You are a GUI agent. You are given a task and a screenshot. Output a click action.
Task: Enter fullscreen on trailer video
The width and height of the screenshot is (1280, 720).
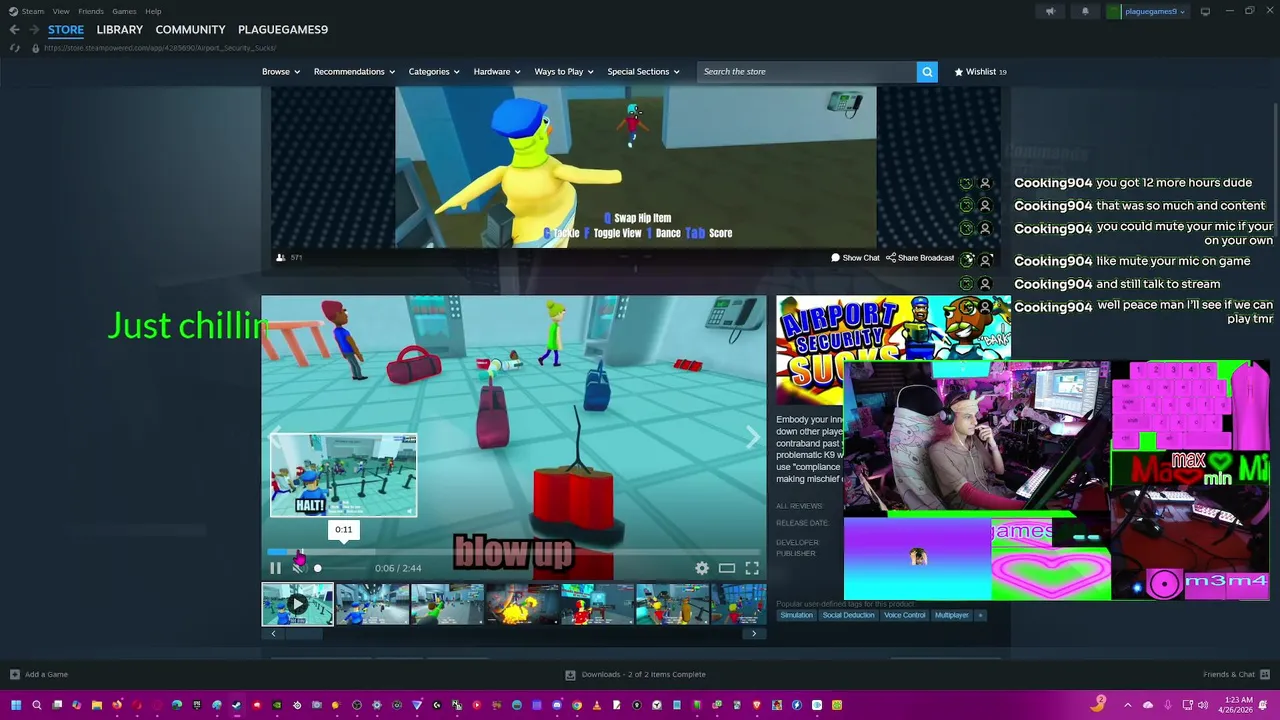752,568
